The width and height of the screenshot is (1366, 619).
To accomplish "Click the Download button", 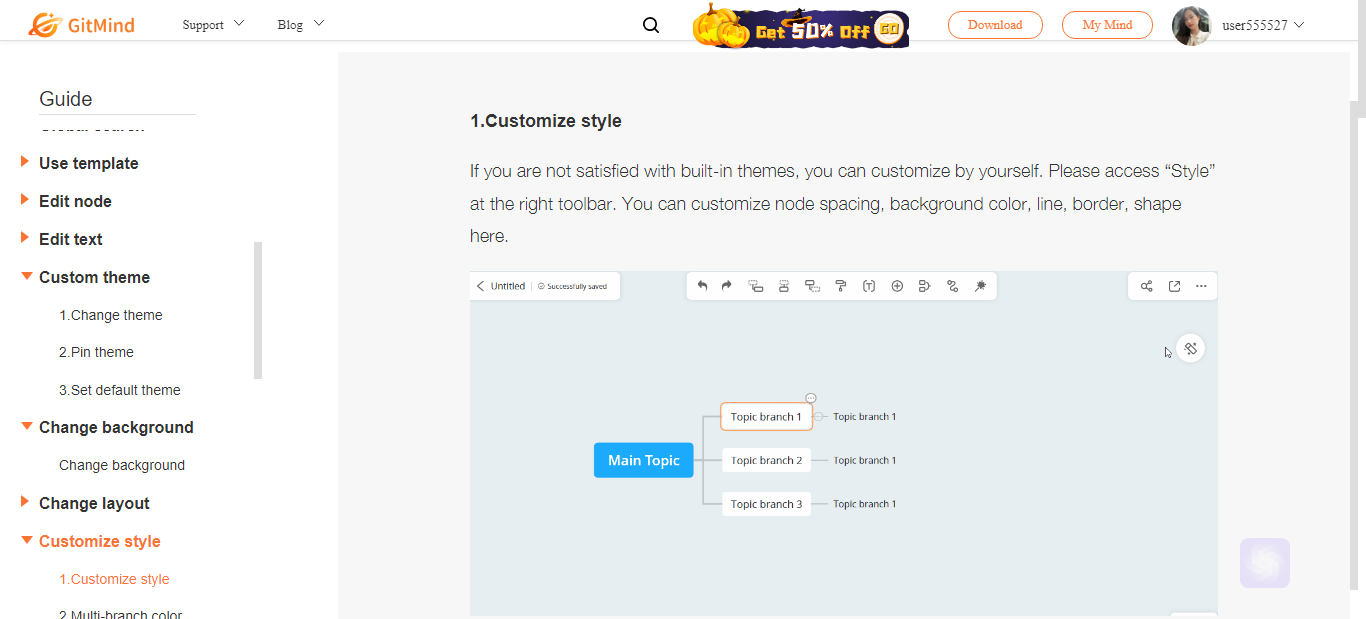I will coord(995,25).
